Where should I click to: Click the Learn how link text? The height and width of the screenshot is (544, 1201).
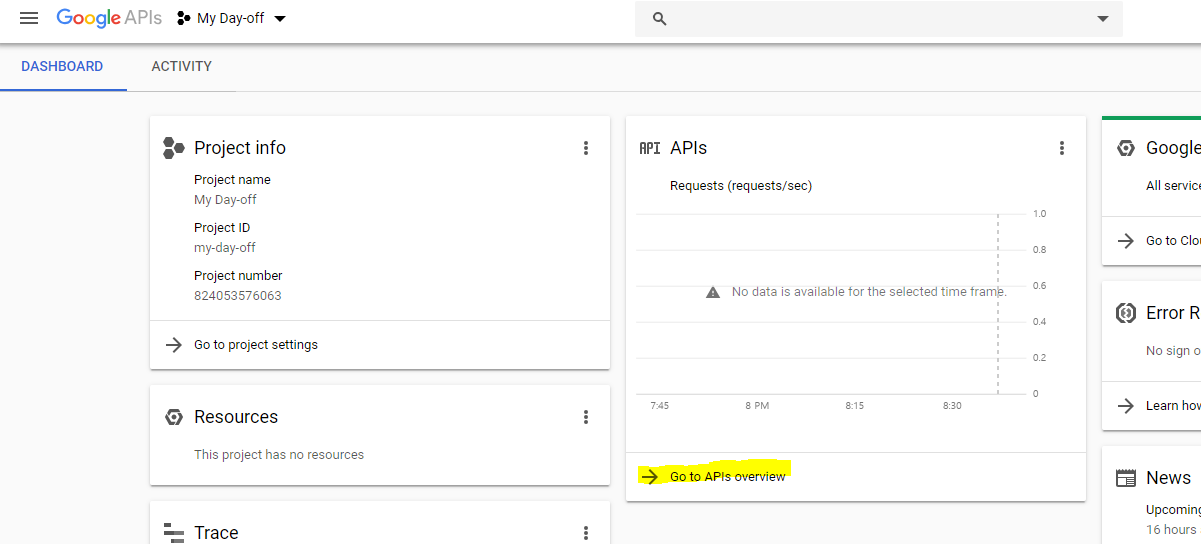tap(1173, 405)
